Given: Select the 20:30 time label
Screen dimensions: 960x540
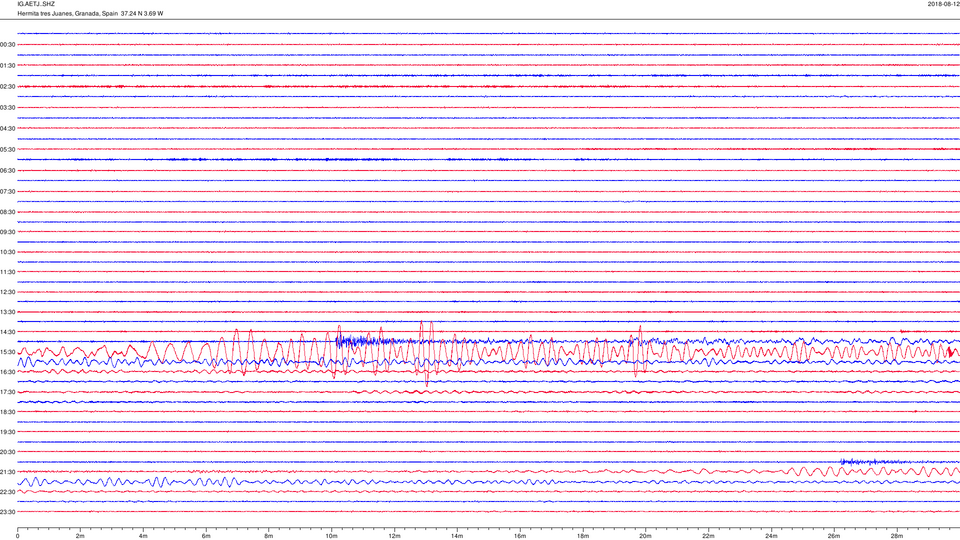Looking at the screenshot, I should point(7,452).
